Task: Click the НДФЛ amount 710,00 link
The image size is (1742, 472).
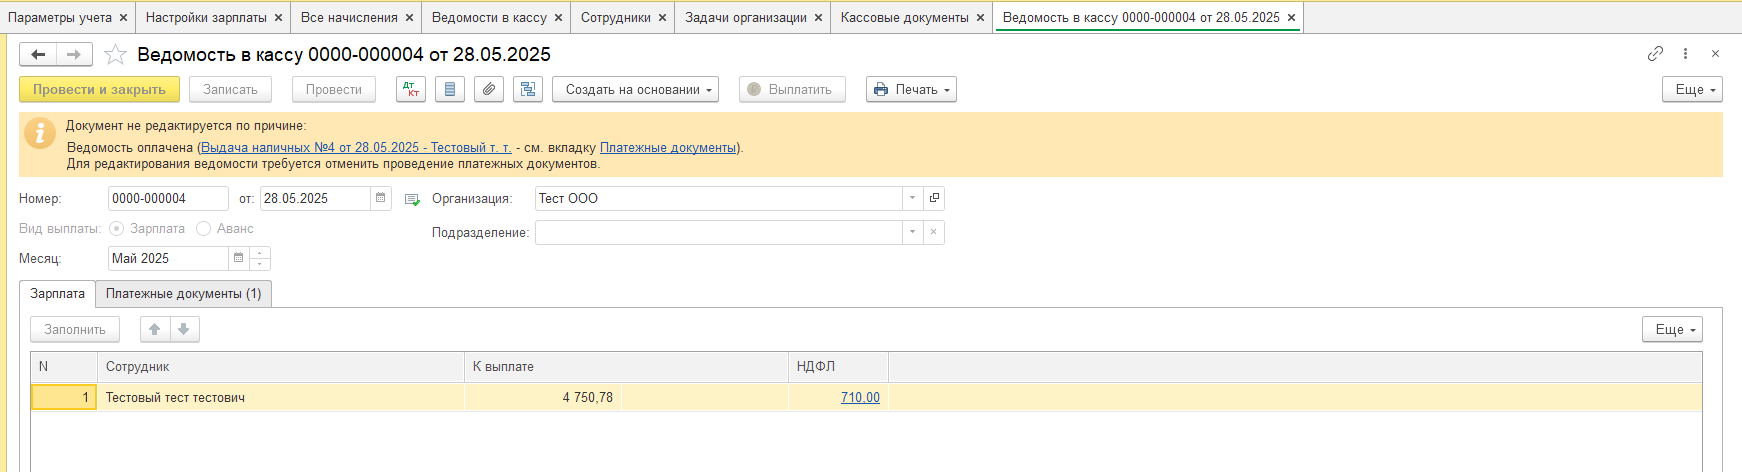Action: (x=860, y=398)
